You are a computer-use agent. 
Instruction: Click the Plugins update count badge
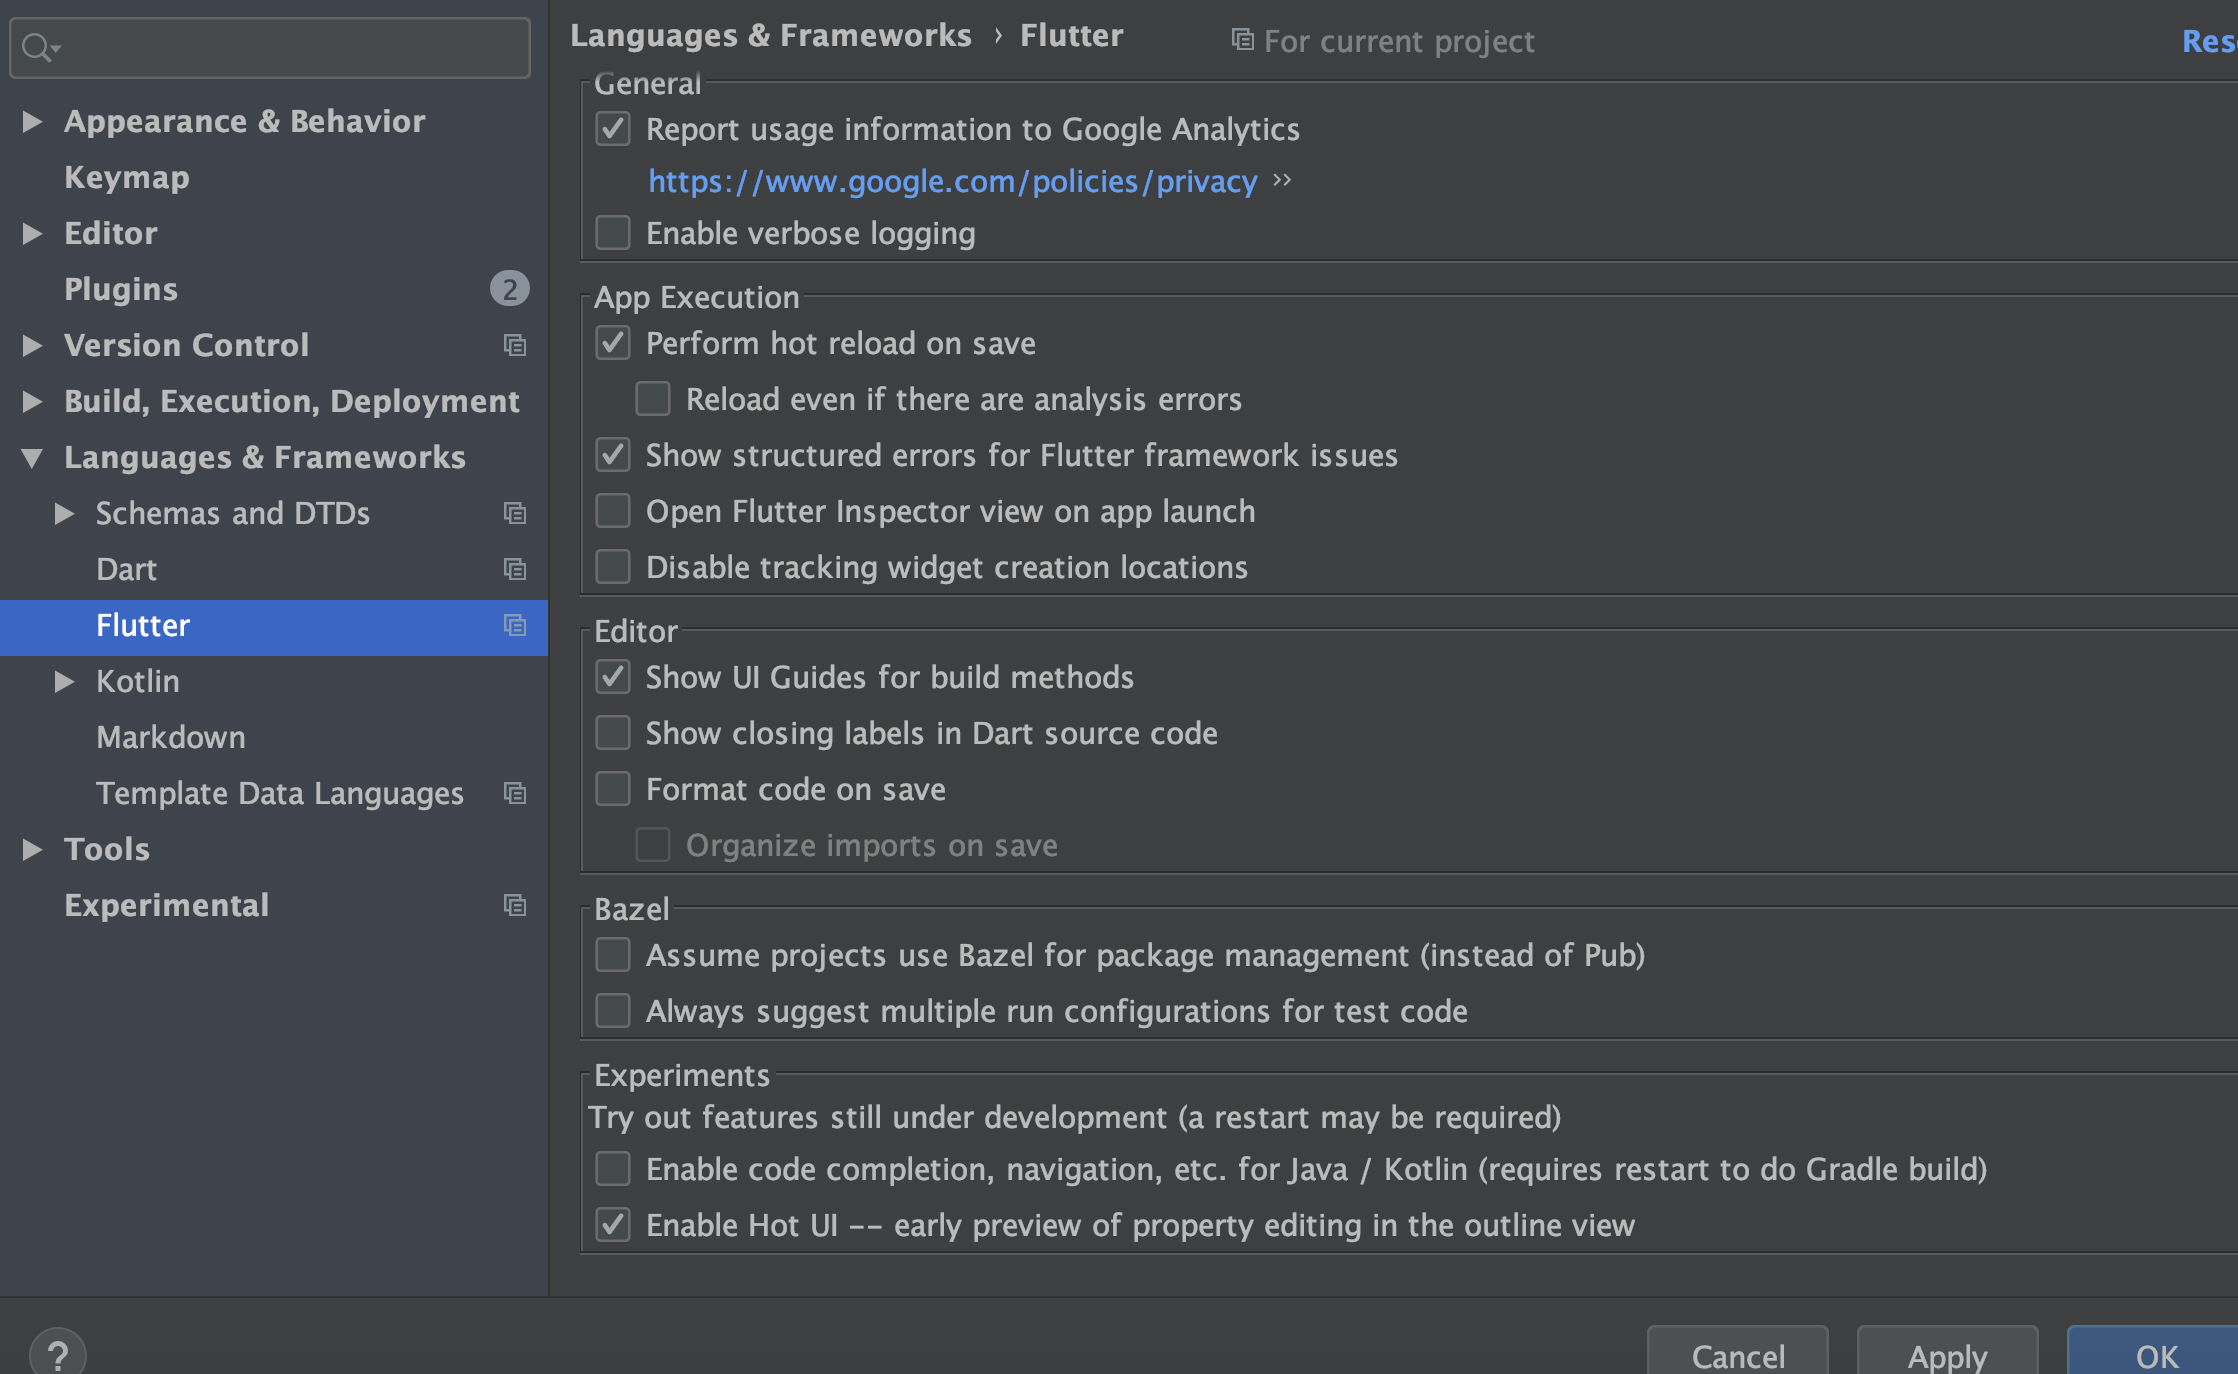(x=509, y=289)
